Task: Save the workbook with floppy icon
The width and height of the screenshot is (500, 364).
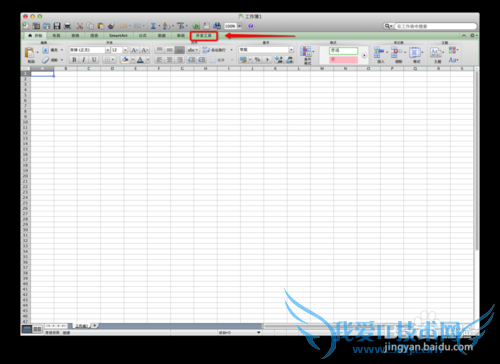Action: click(x=57, y=26)
